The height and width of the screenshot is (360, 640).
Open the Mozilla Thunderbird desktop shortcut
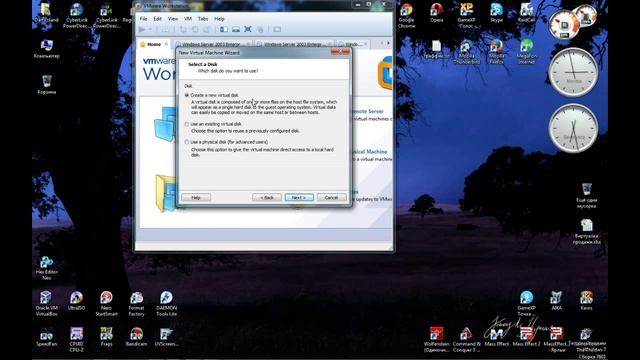pos(466,52)
